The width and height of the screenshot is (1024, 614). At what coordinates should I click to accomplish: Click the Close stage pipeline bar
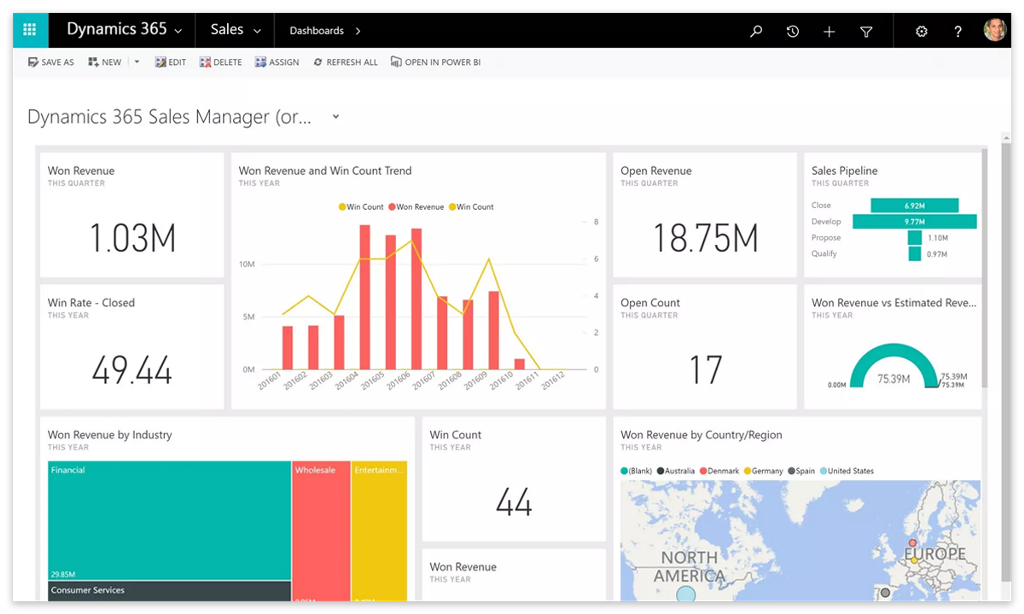[x=914, y=206]
